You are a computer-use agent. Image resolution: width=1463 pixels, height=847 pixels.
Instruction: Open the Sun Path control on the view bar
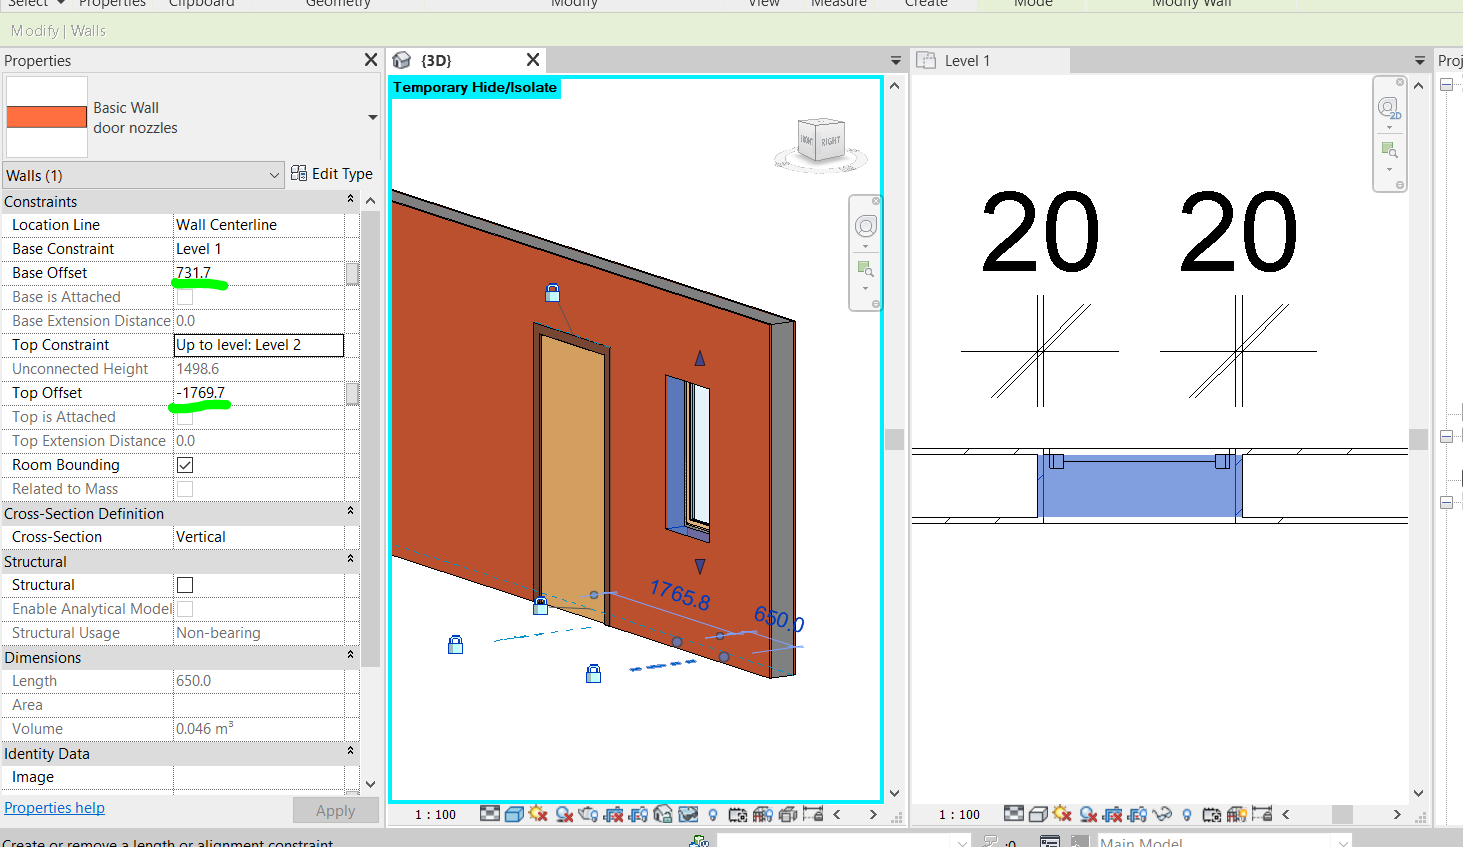(x=537, y=814)
